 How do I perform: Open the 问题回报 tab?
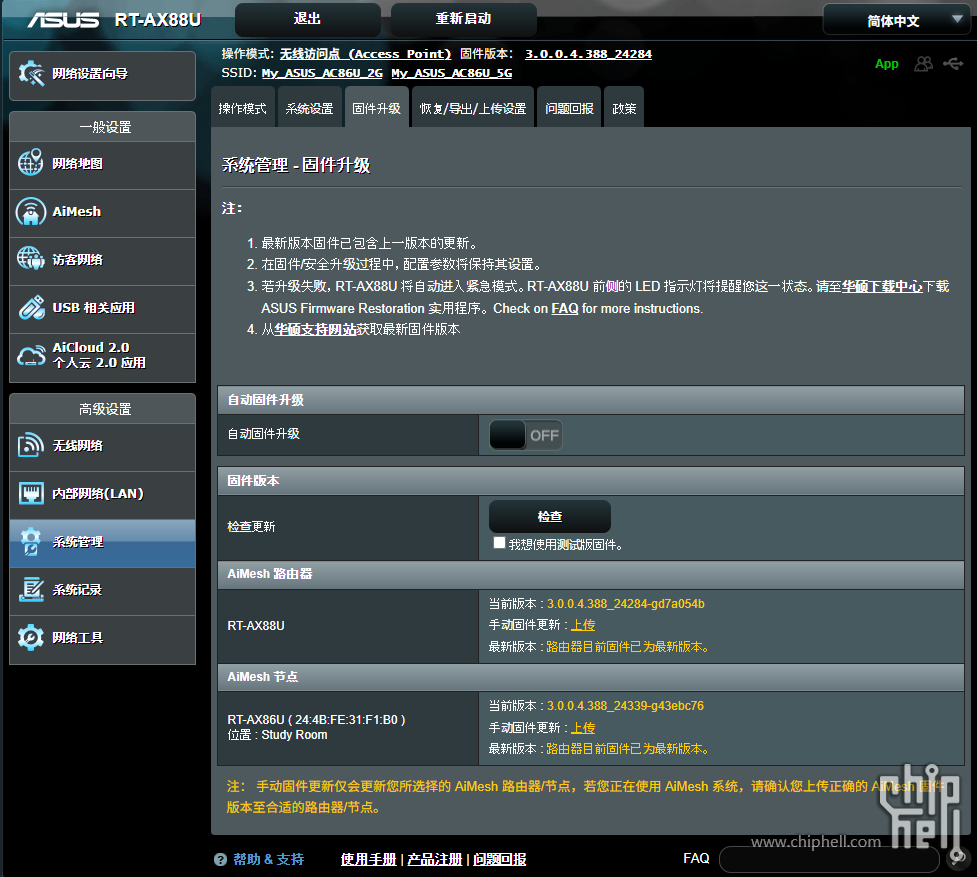569,108
